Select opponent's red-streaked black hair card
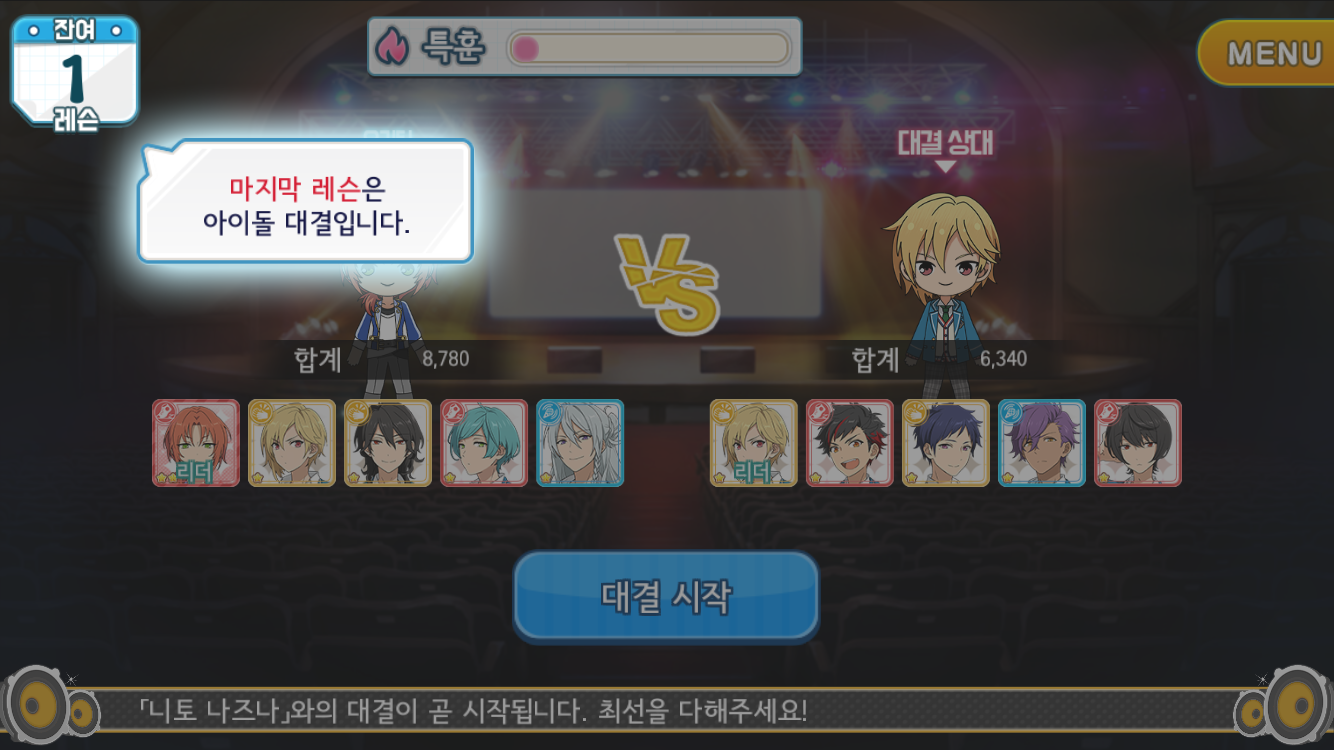The width and height of the screenshot is (1334, 750). pyautogui.click(x=850, y=443)
